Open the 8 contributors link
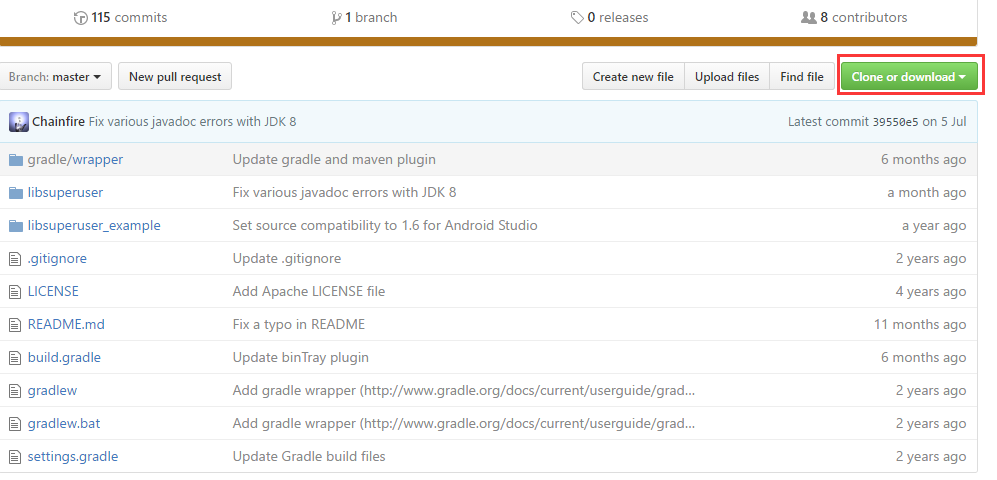Viewport: 997px width, 480px height. point(854,17)
